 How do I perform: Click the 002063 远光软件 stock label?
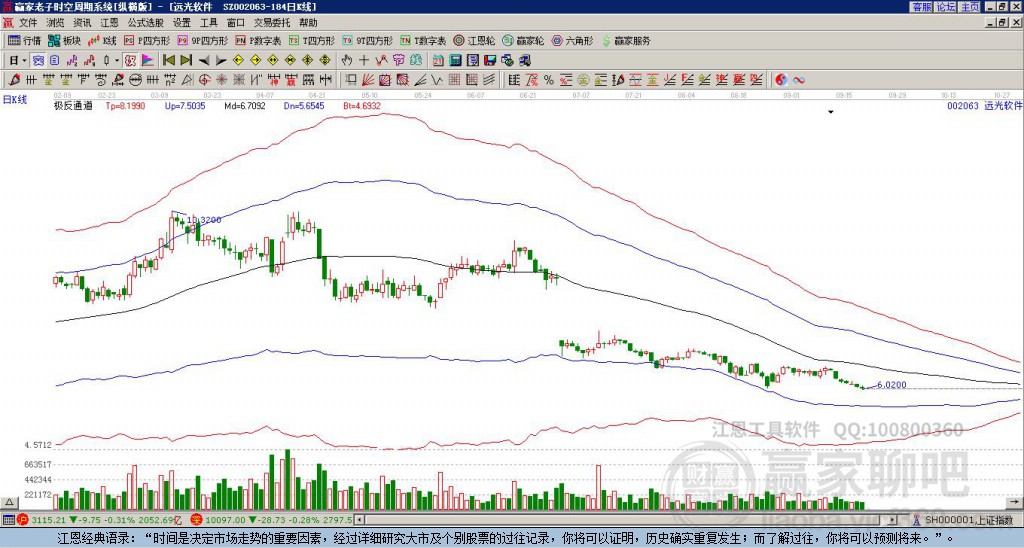(x=984, y=105)
